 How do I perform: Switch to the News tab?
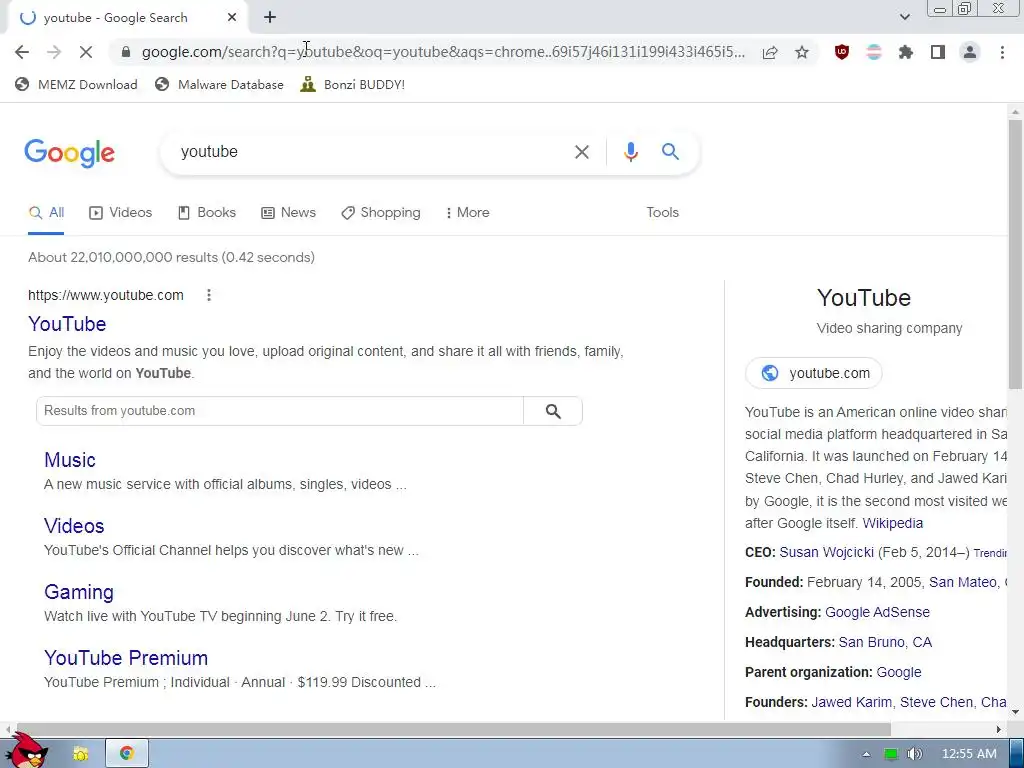coord(289,213)
